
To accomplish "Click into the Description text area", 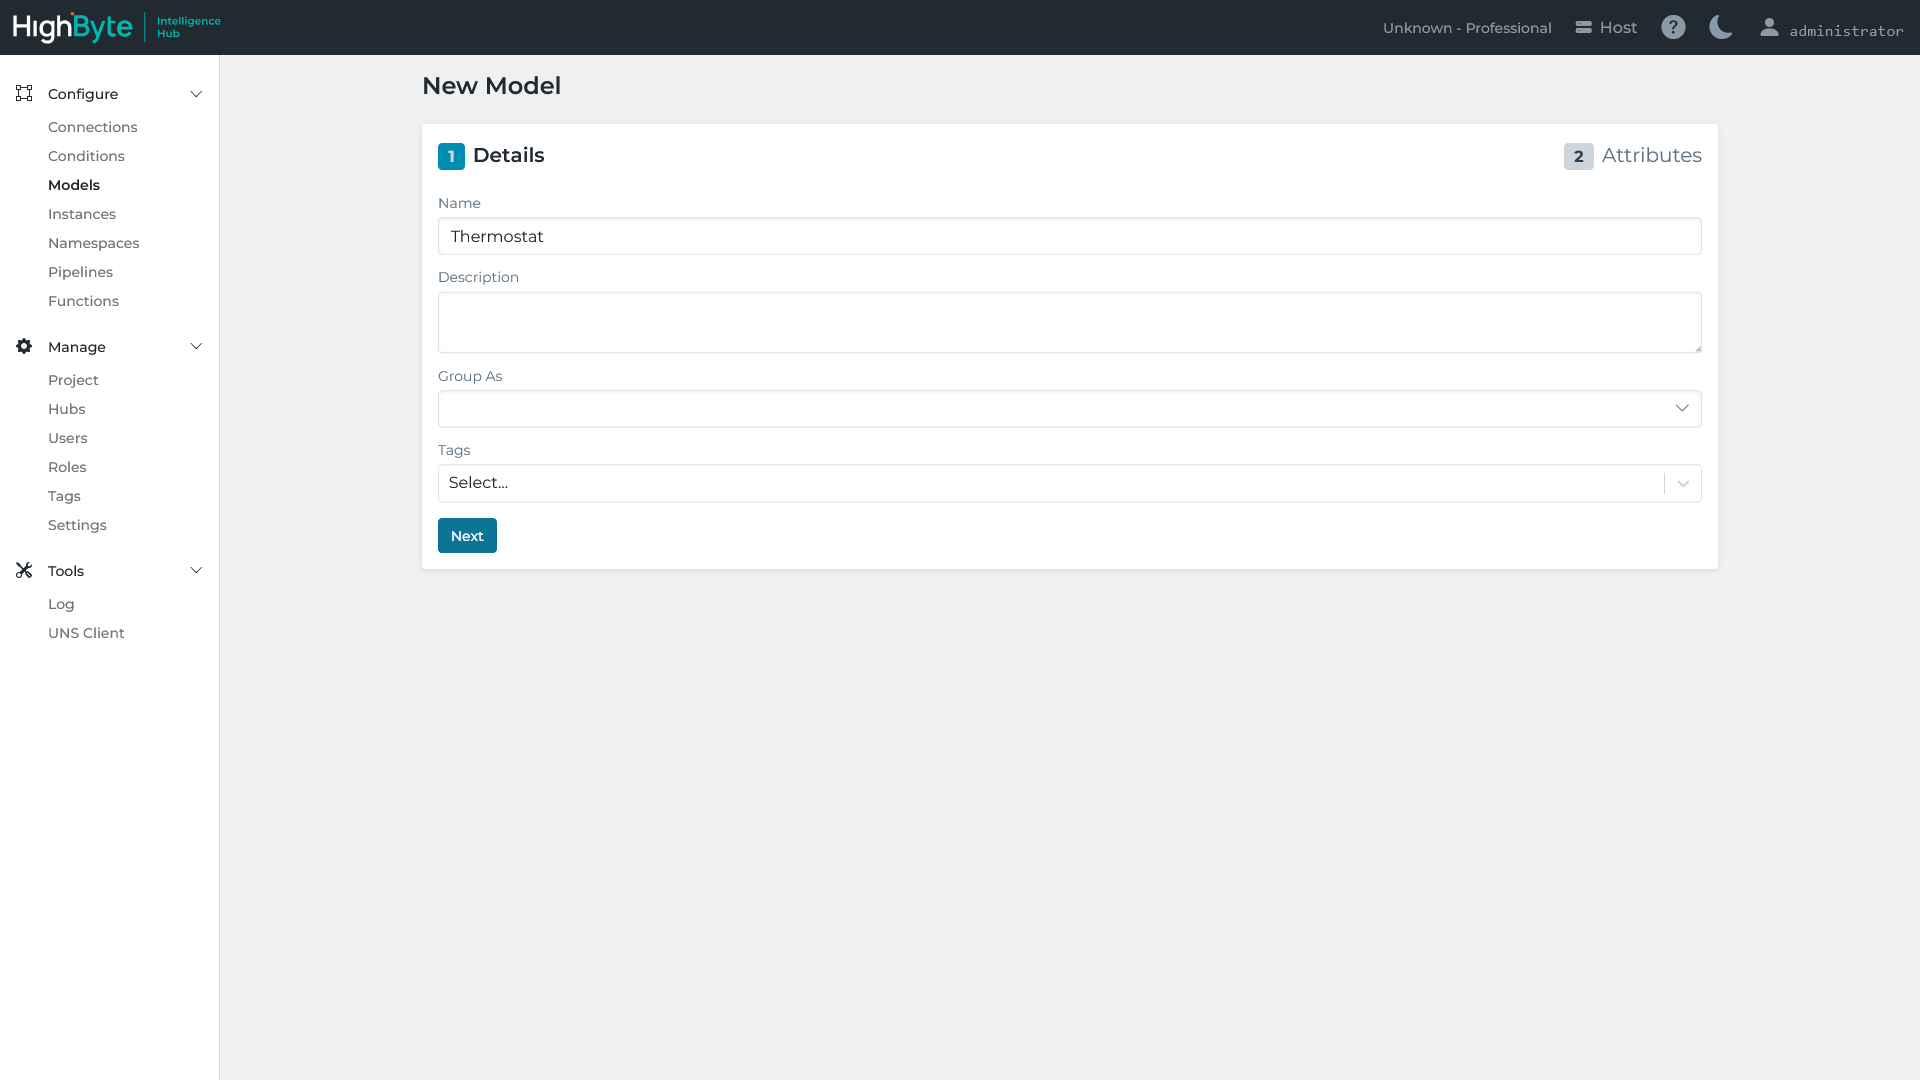I will coord(1069,322).
